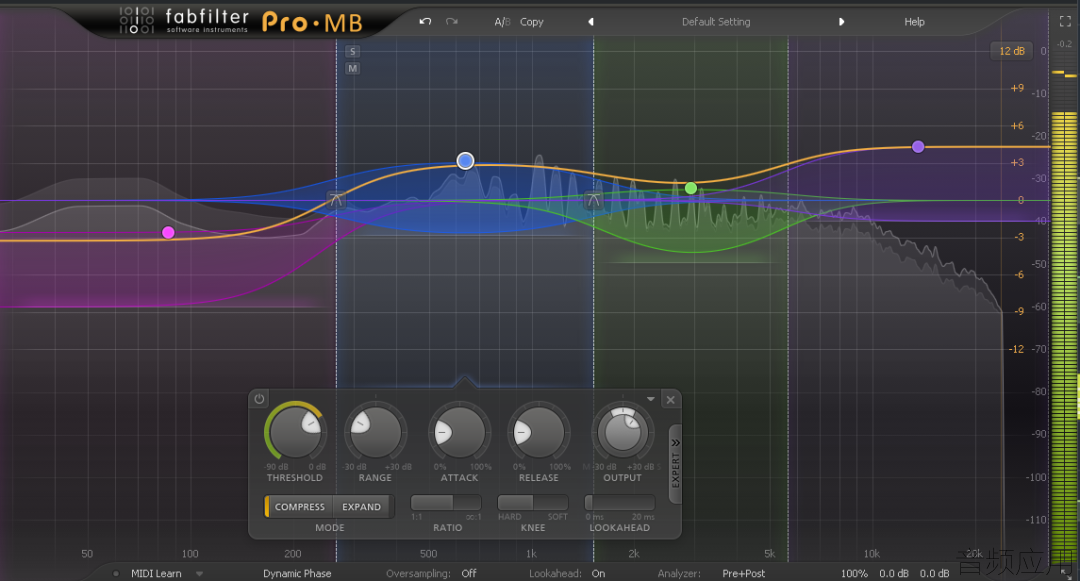The width and height of the screenshot is (1080, 581).
Task: Click the undo arrow icon
Action: (x=425, y=21)
